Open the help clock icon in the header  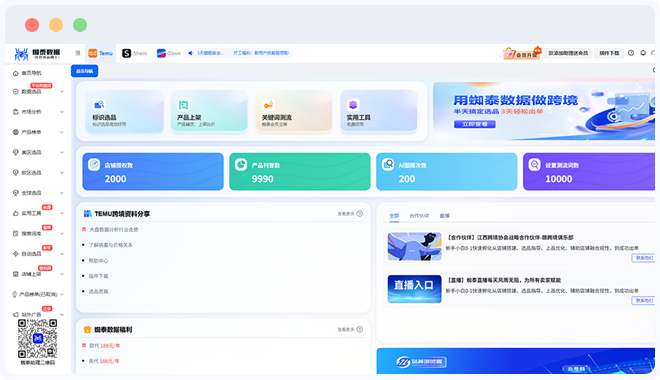click(631, 53)
